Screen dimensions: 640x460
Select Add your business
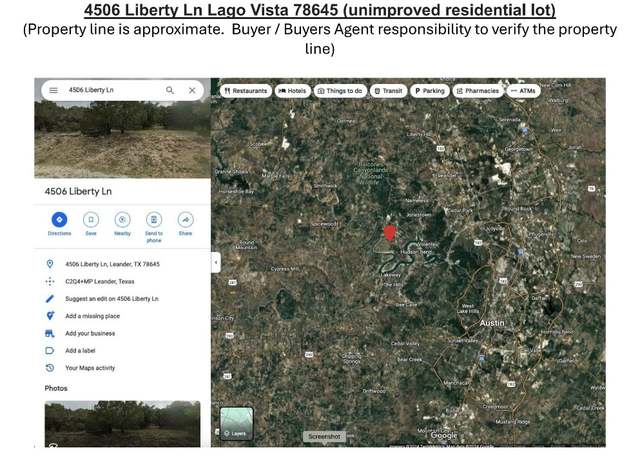click(90, 333)
